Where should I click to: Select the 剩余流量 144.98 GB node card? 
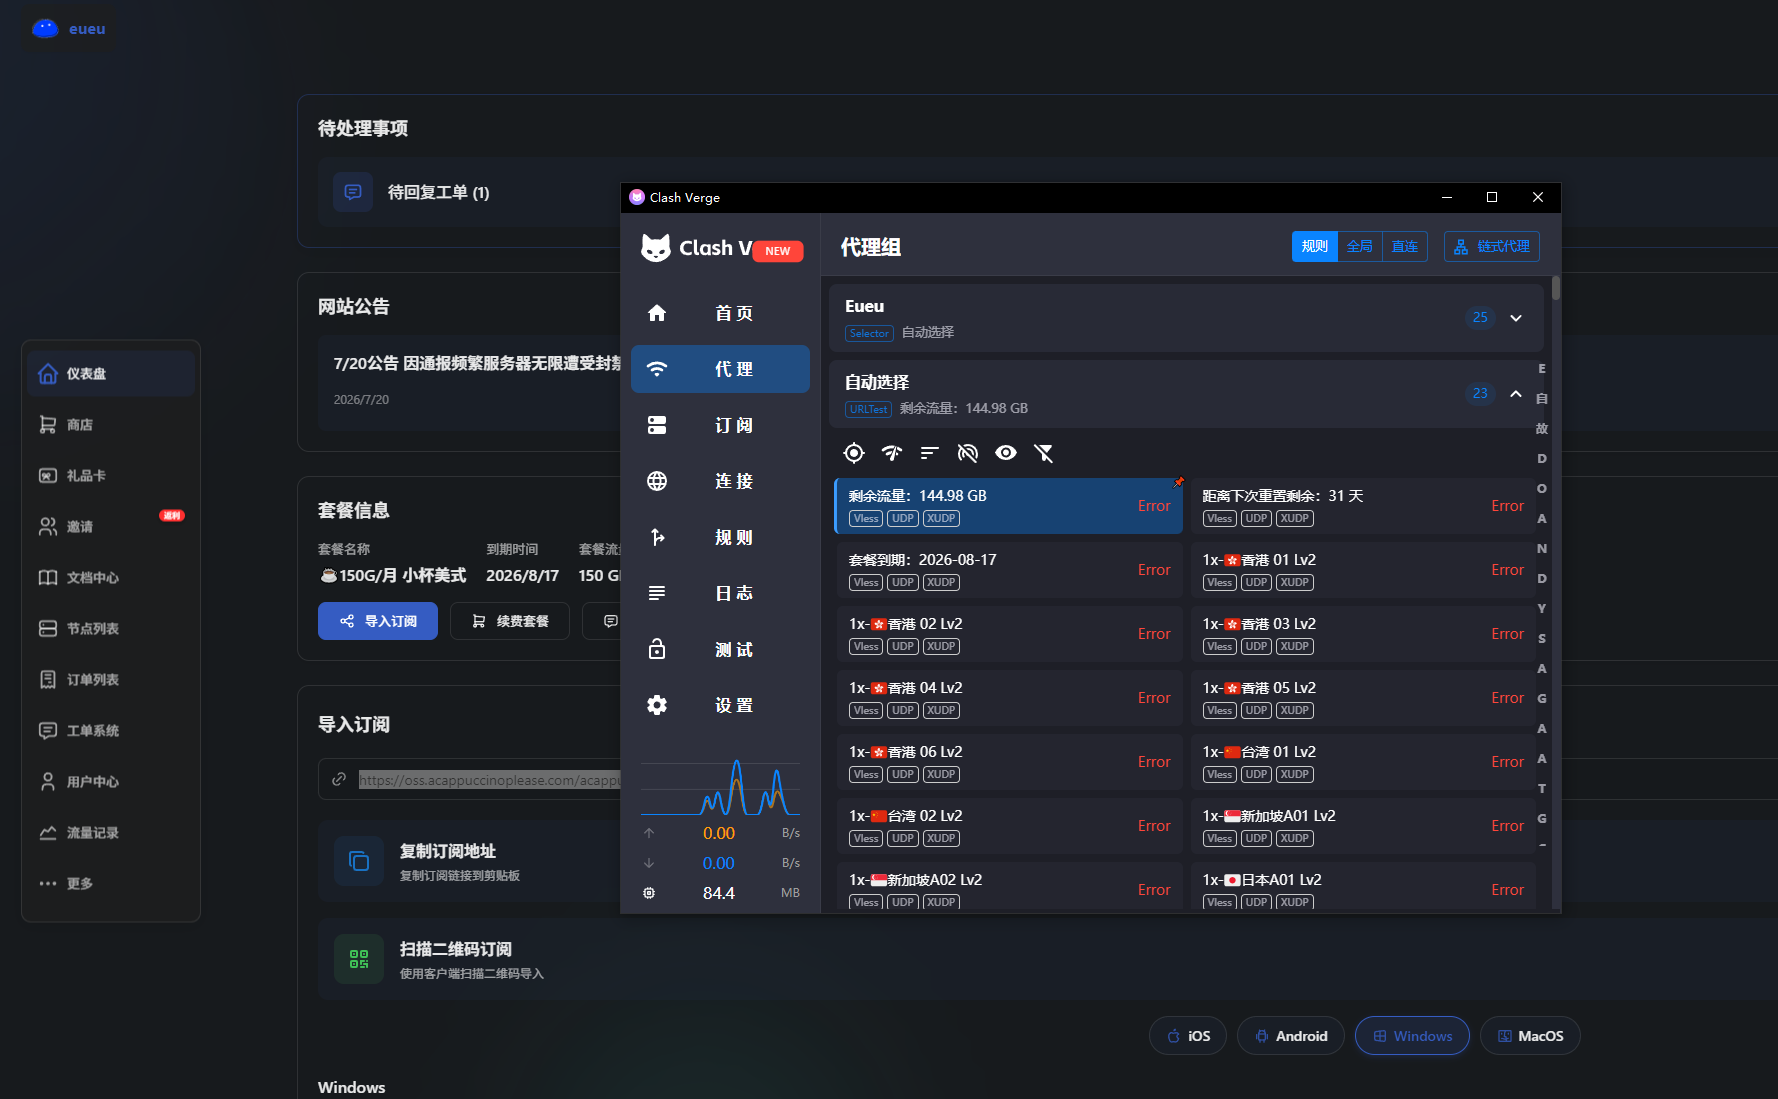1009,506
